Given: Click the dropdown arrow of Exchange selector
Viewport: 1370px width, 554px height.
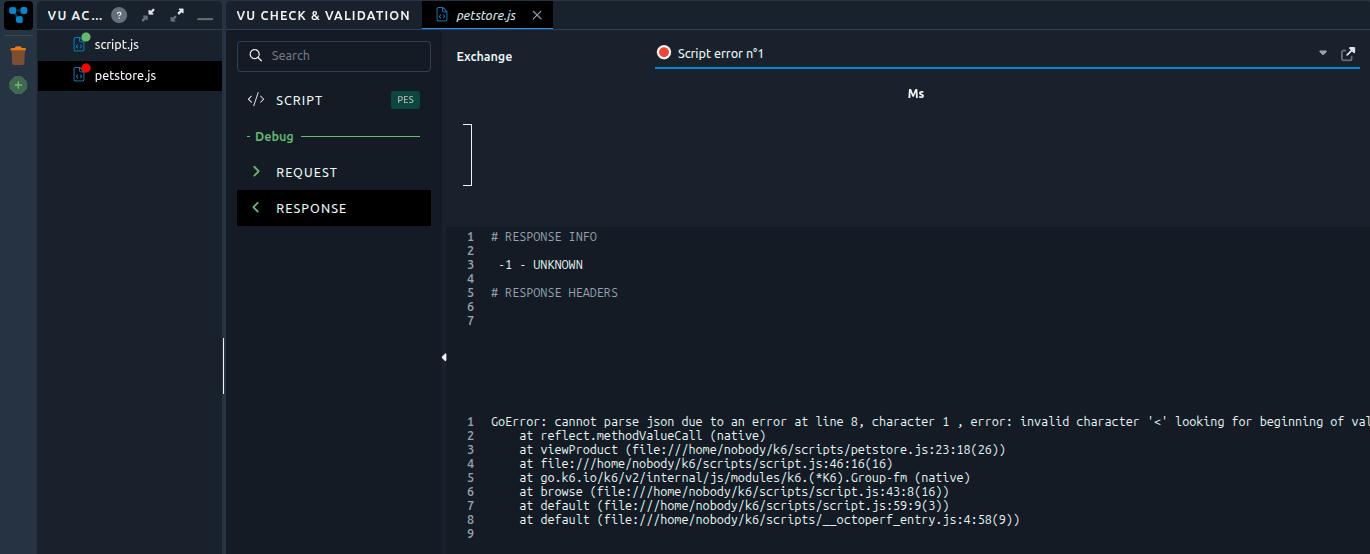Looking at the screenshot, I should tap(1323, 53).
